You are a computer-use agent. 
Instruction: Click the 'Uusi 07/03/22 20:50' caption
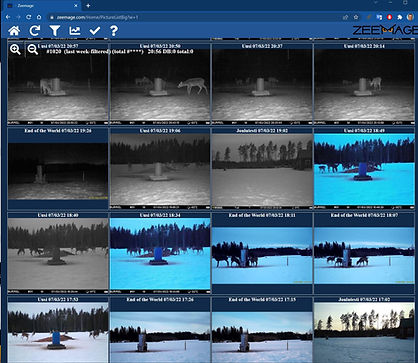pos(160,46)
